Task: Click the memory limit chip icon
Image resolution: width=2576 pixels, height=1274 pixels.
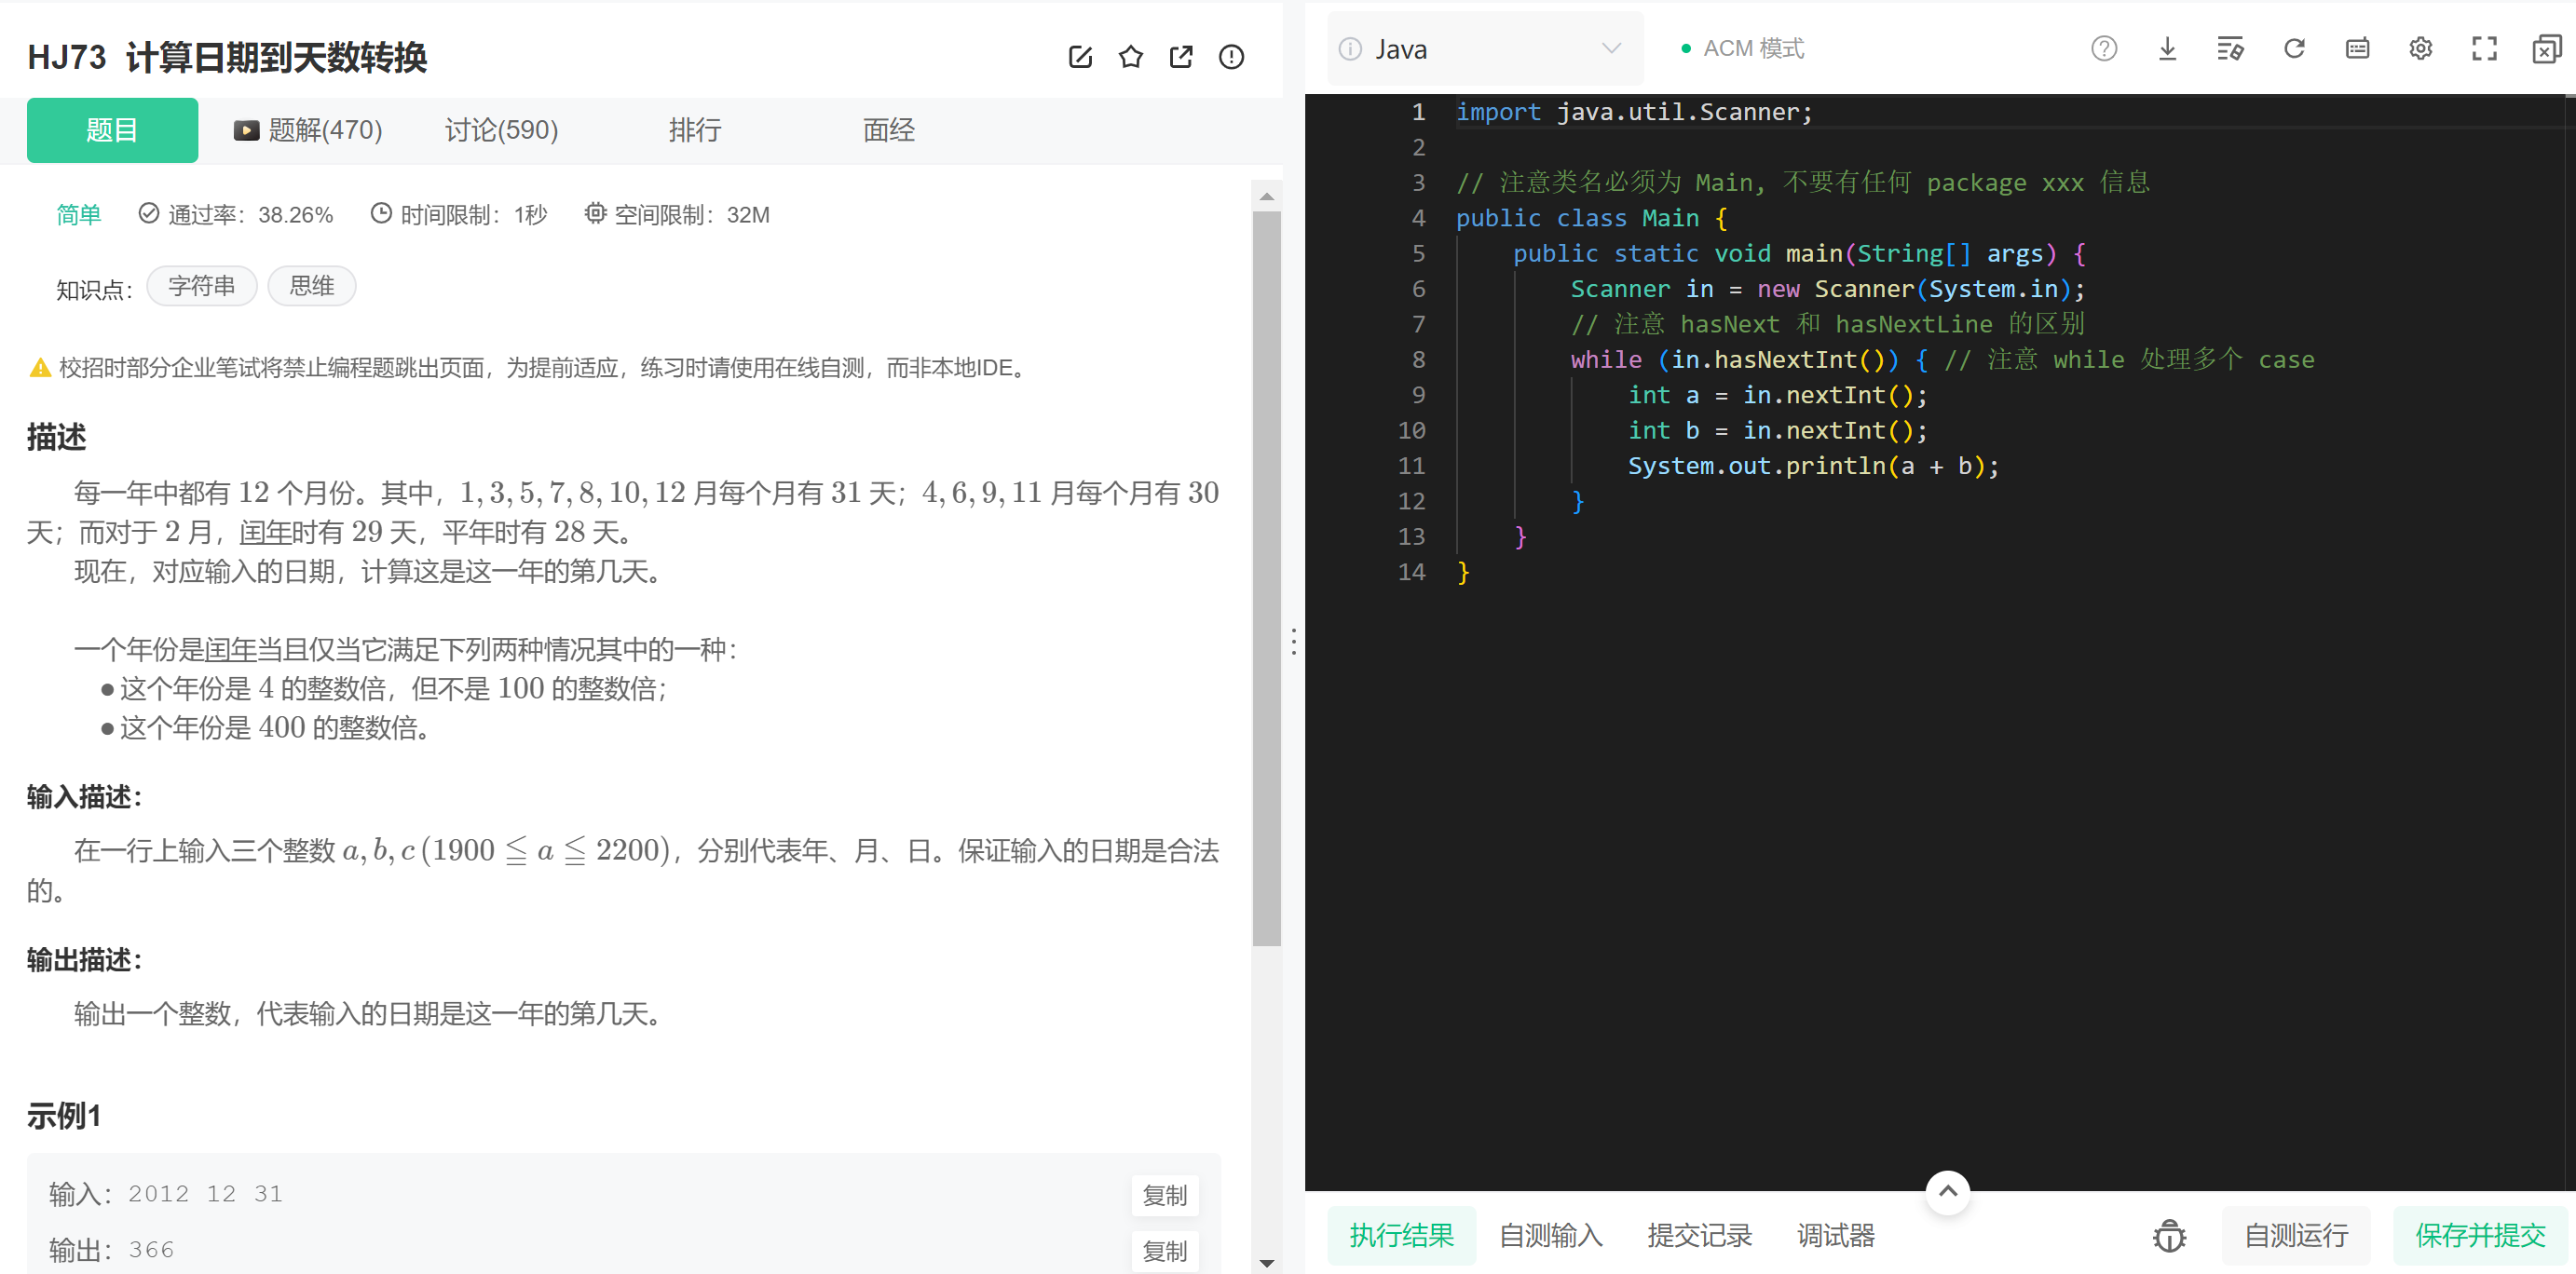Action: pos(595,213)
